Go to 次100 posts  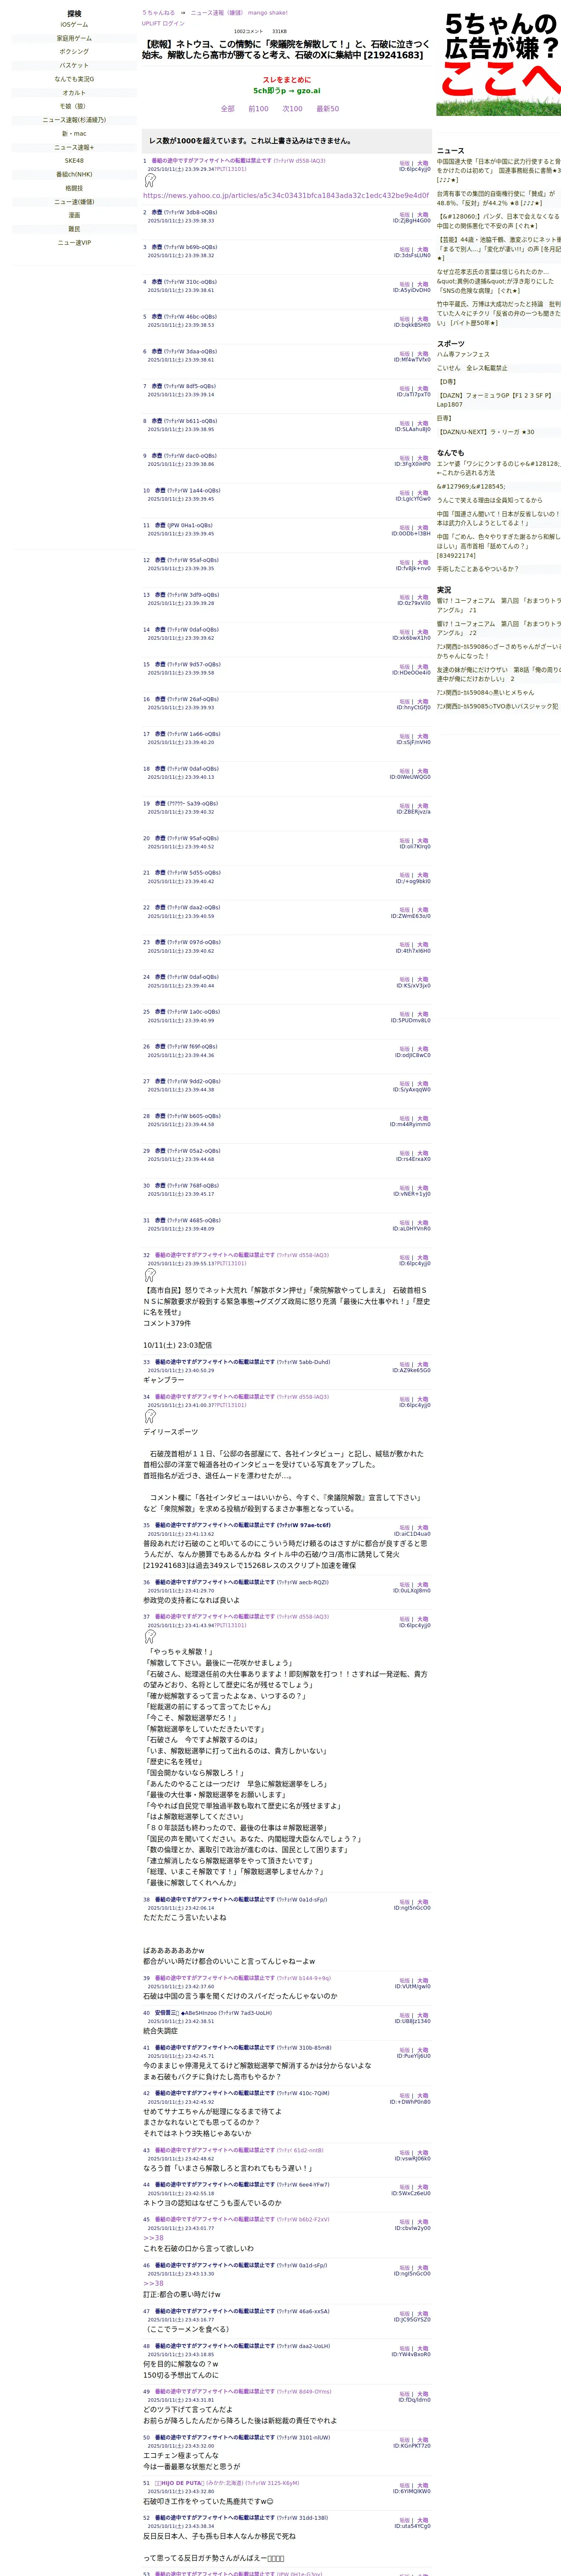point(292,109)
